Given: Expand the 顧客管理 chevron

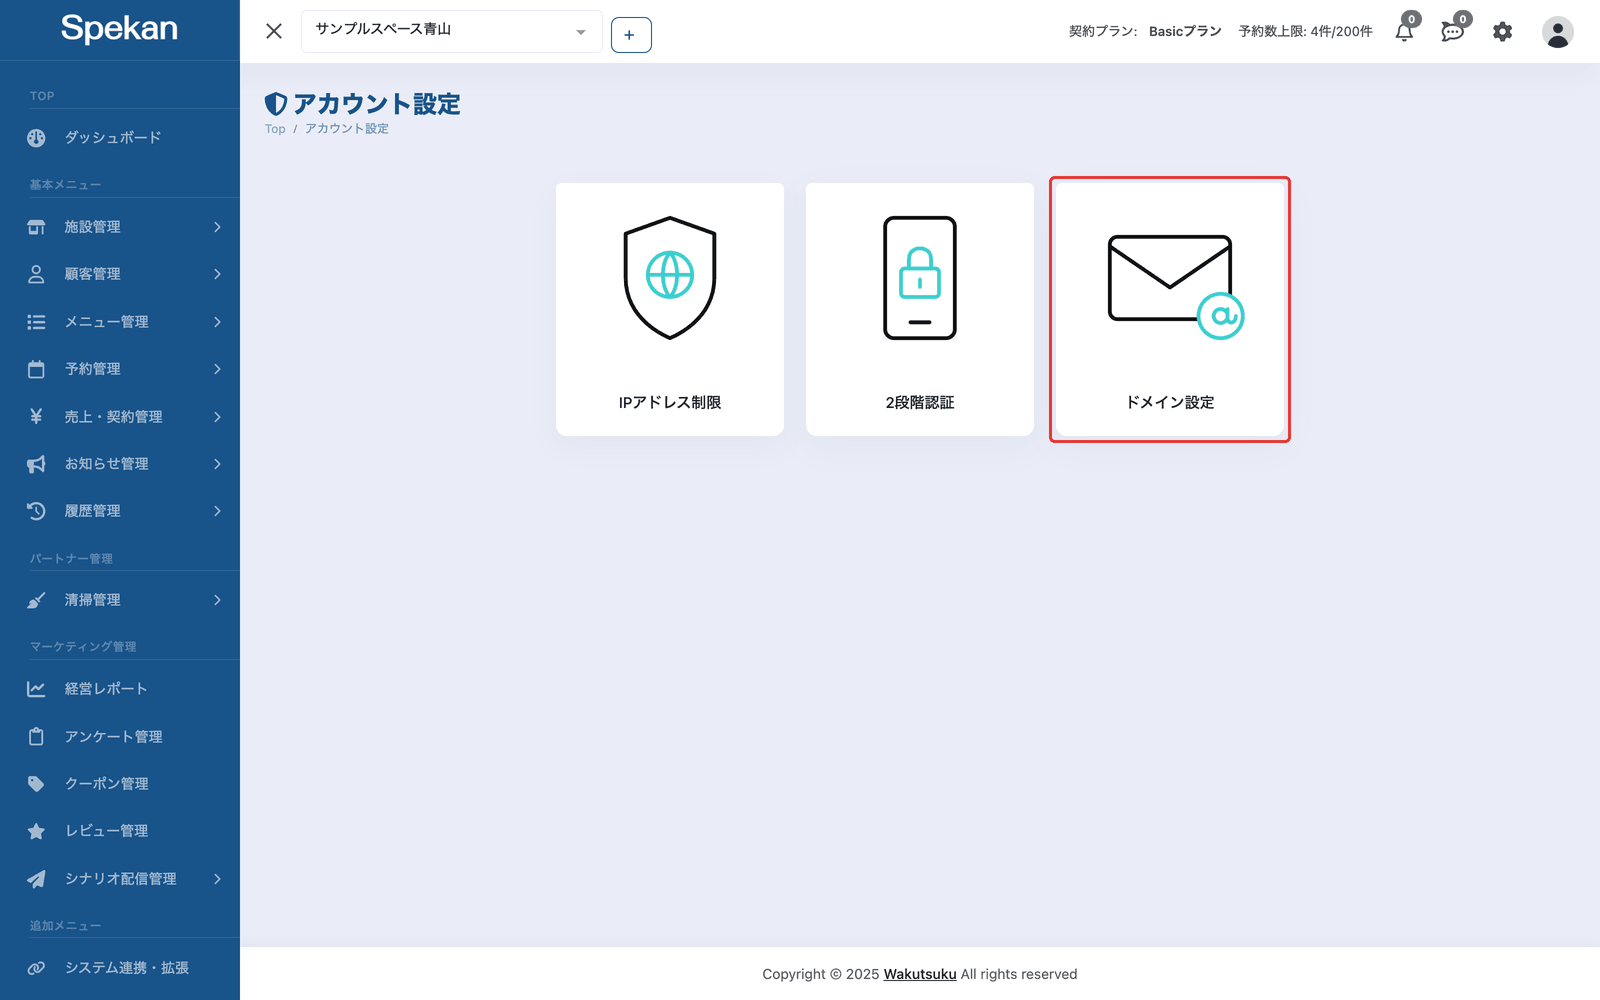Looking at the screenshot, I should click(217, 274).
